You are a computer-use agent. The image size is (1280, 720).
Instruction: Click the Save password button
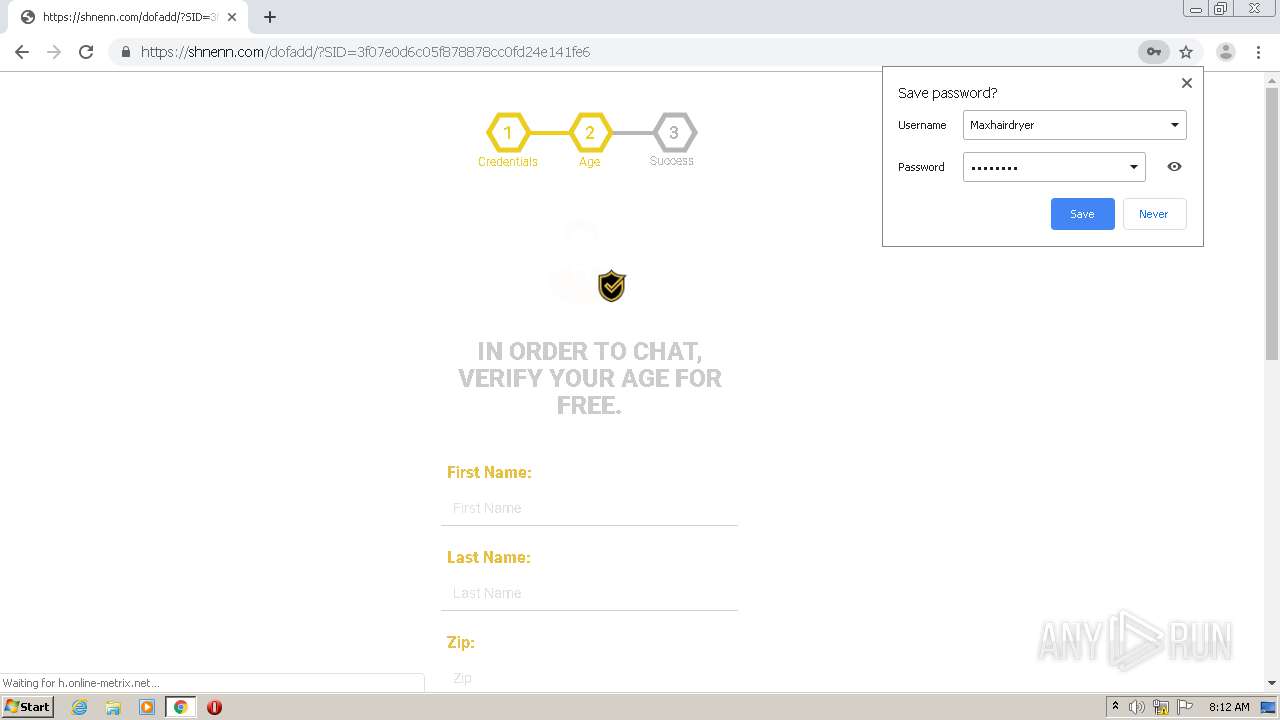point(1082,214)
